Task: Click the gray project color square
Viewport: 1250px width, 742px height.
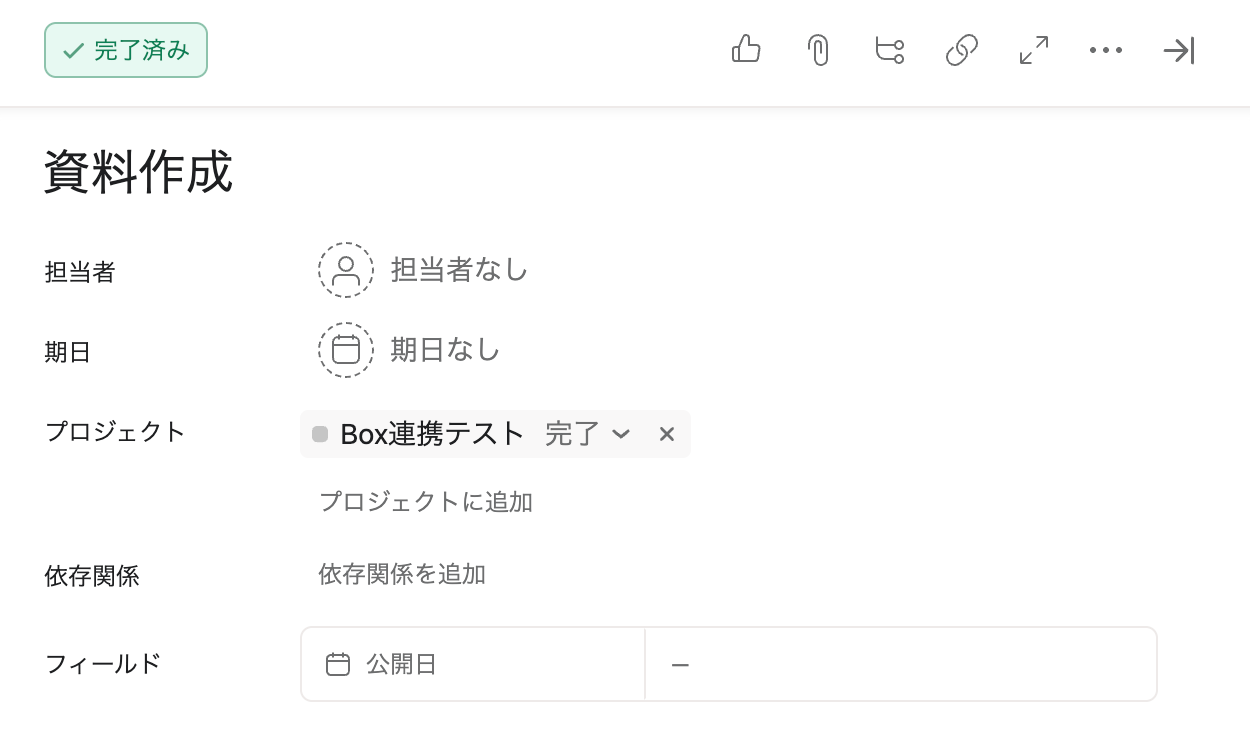Action: pyautogui.click(x=320, y=434)
